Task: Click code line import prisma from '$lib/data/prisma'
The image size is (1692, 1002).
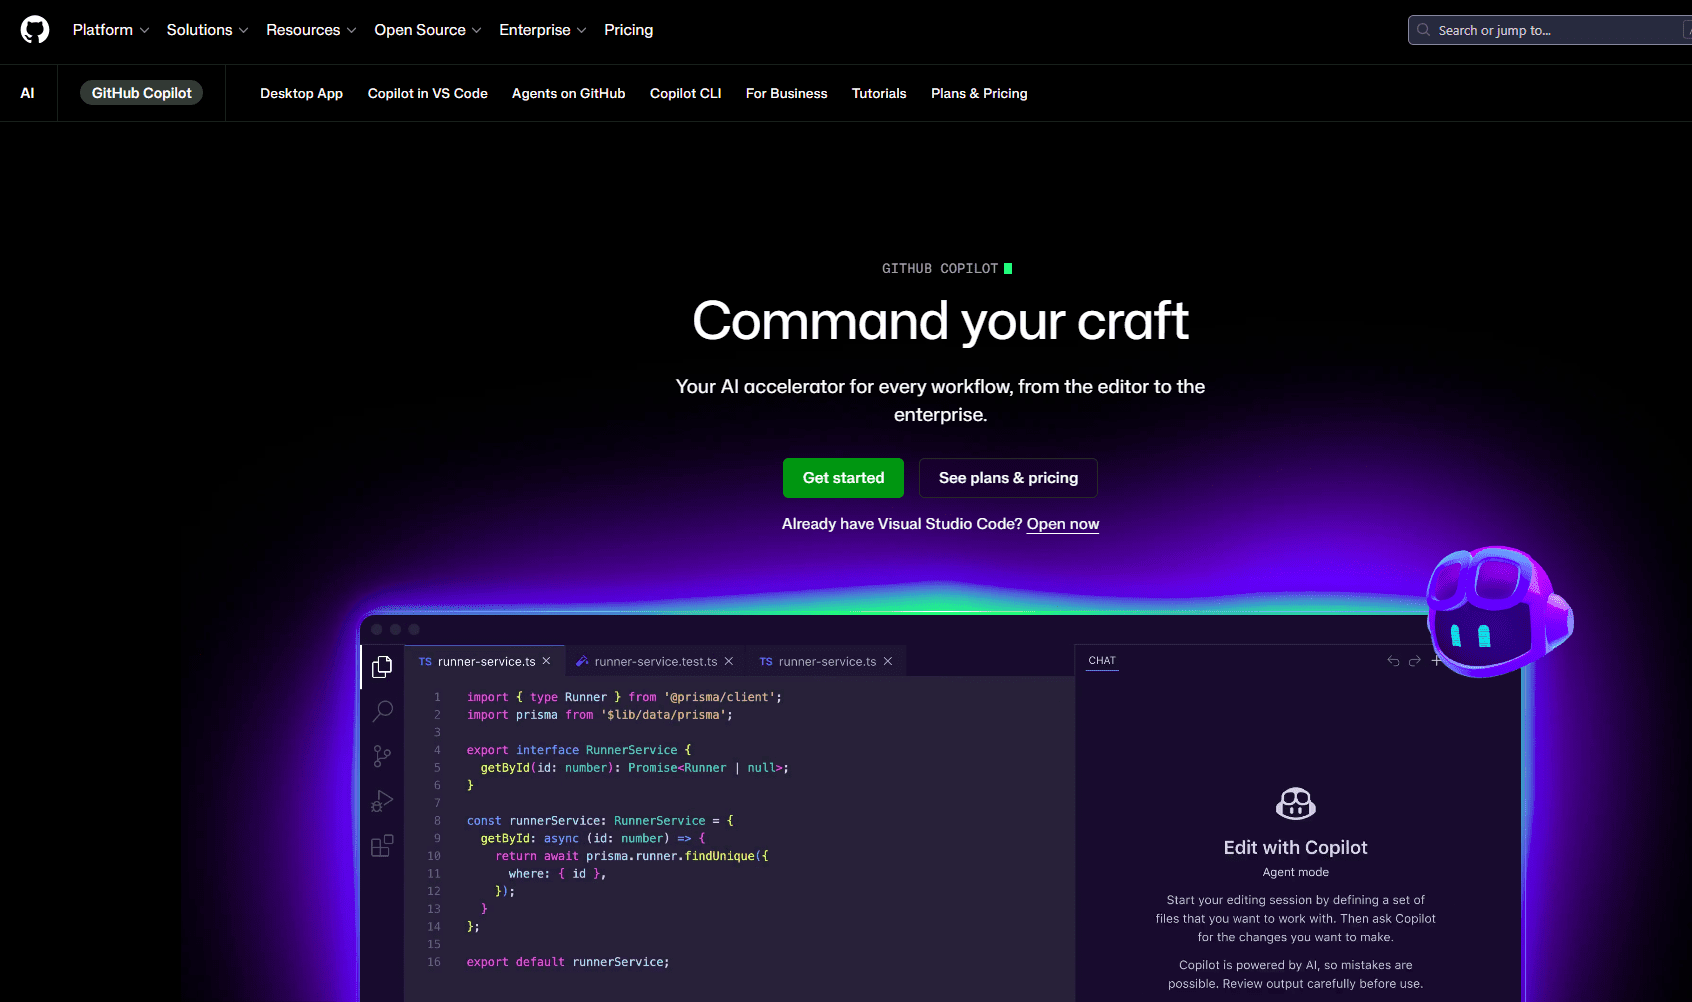Action: 600,715
